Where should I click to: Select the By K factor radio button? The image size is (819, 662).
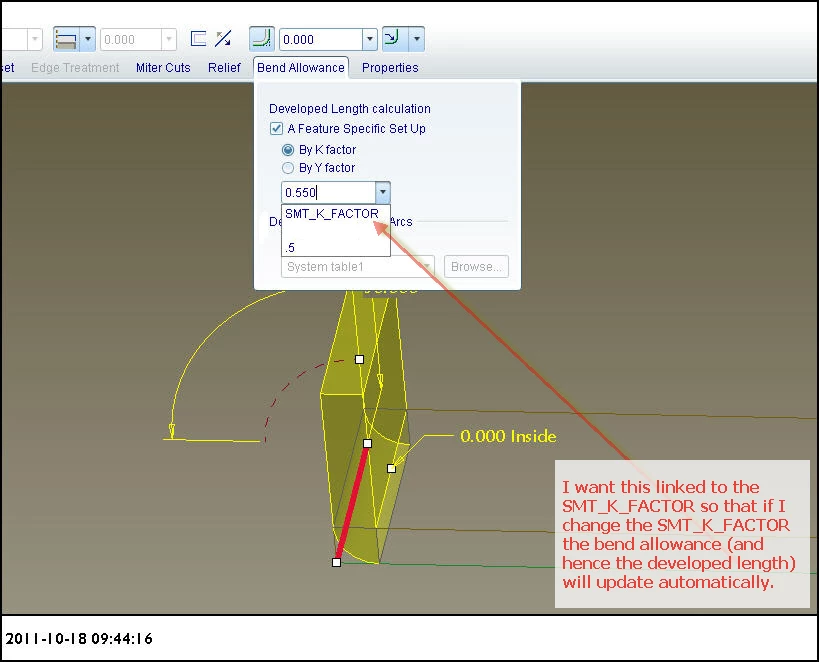click(x=288, y=150)
